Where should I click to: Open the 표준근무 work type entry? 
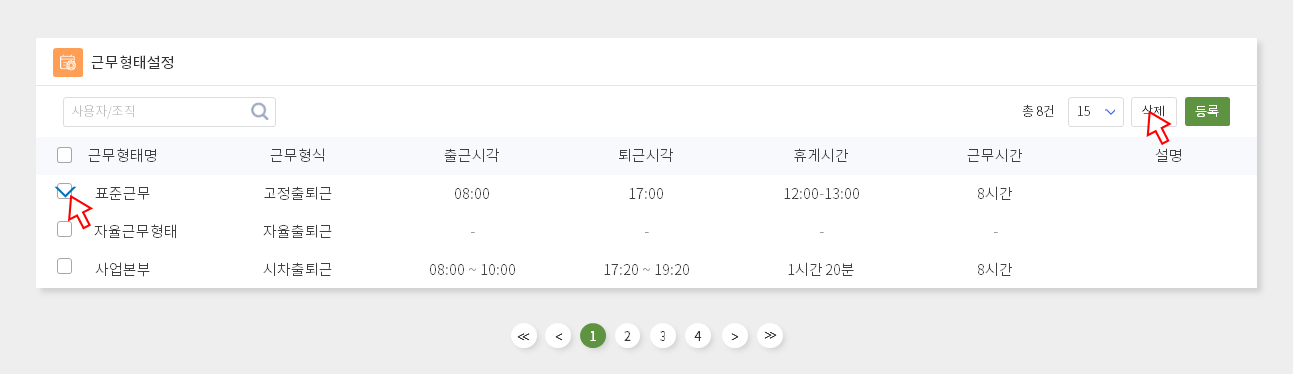(x=123, y=193)
